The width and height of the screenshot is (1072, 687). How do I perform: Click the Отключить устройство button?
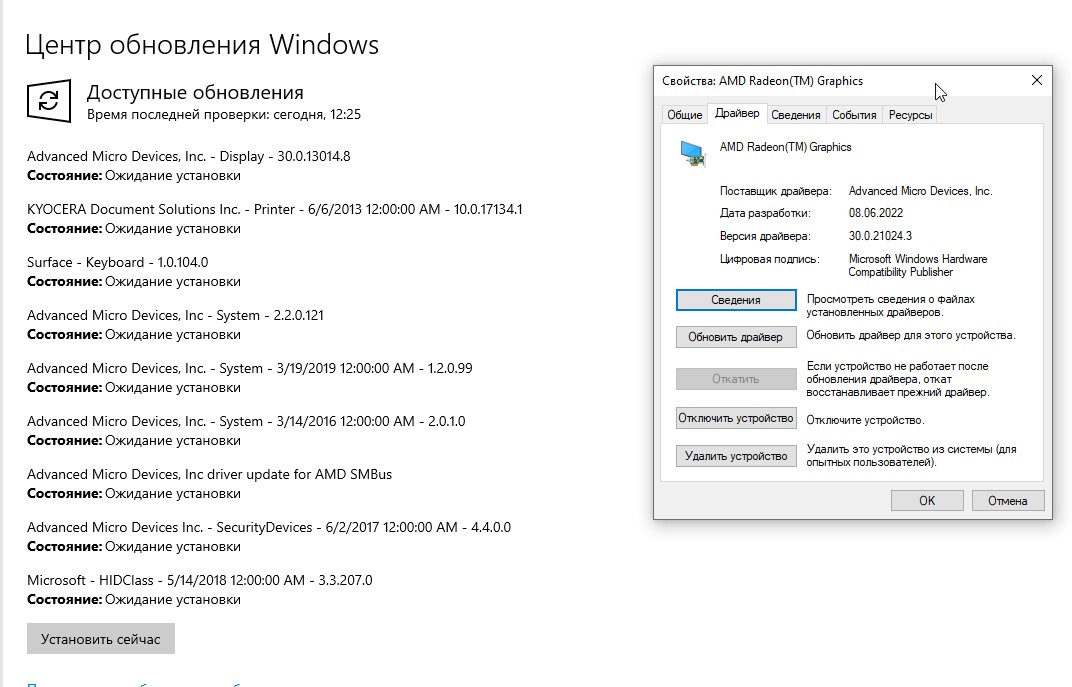(736, 418)
